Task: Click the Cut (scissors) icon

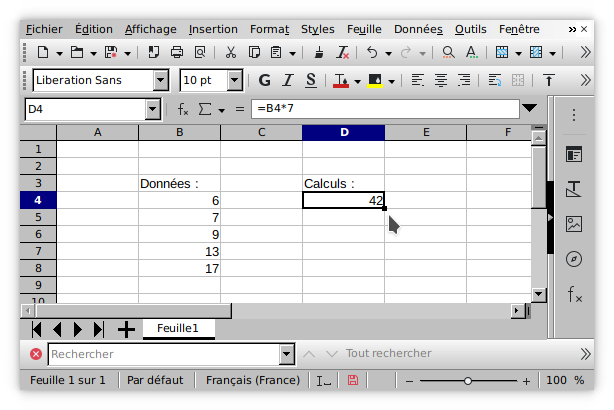Action: tap(230, 52)
